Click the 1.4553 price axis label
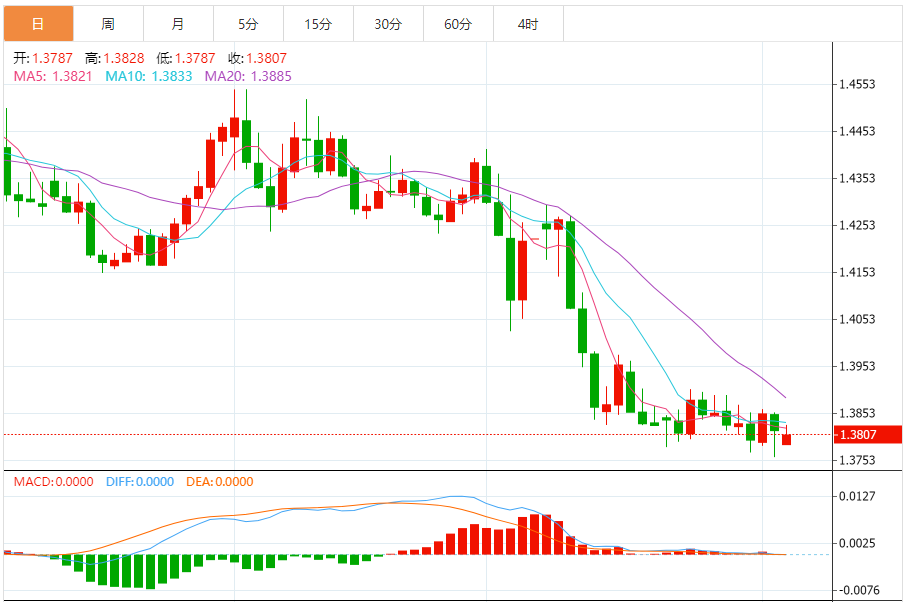Screen dimensions: 908x602 tap(858, 85)
